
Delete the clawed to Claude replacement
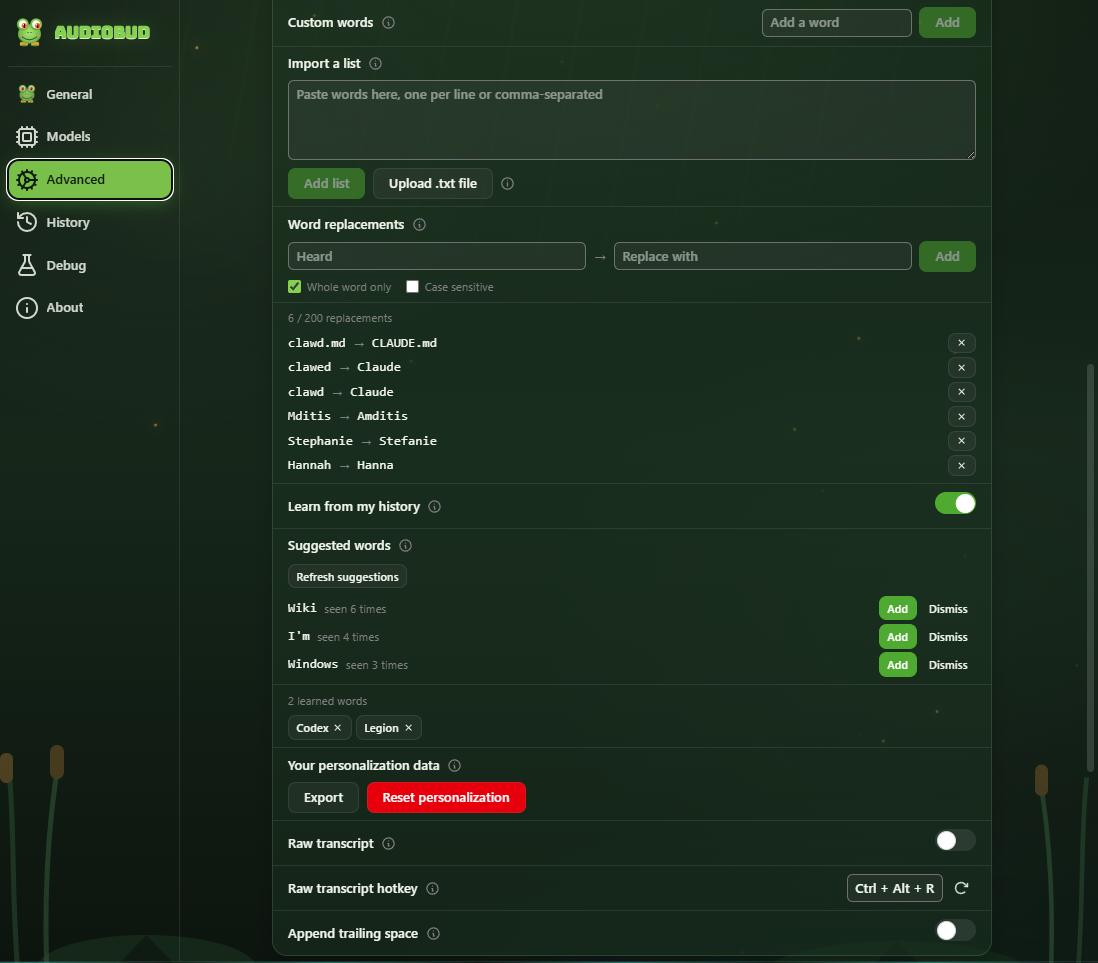click(961, 367)
